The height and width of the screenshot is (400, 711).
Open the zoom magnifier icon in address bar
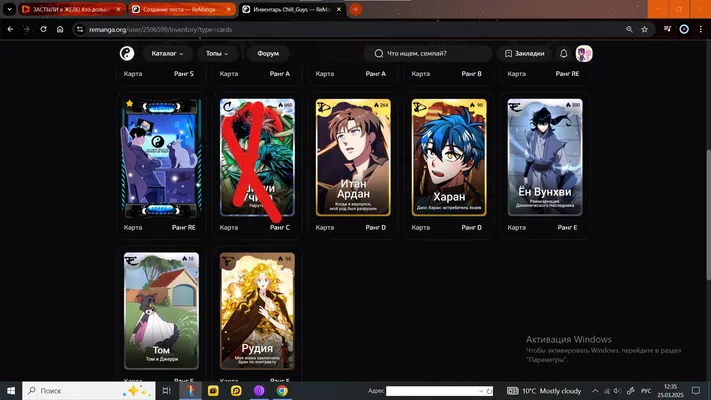[629, 29]
